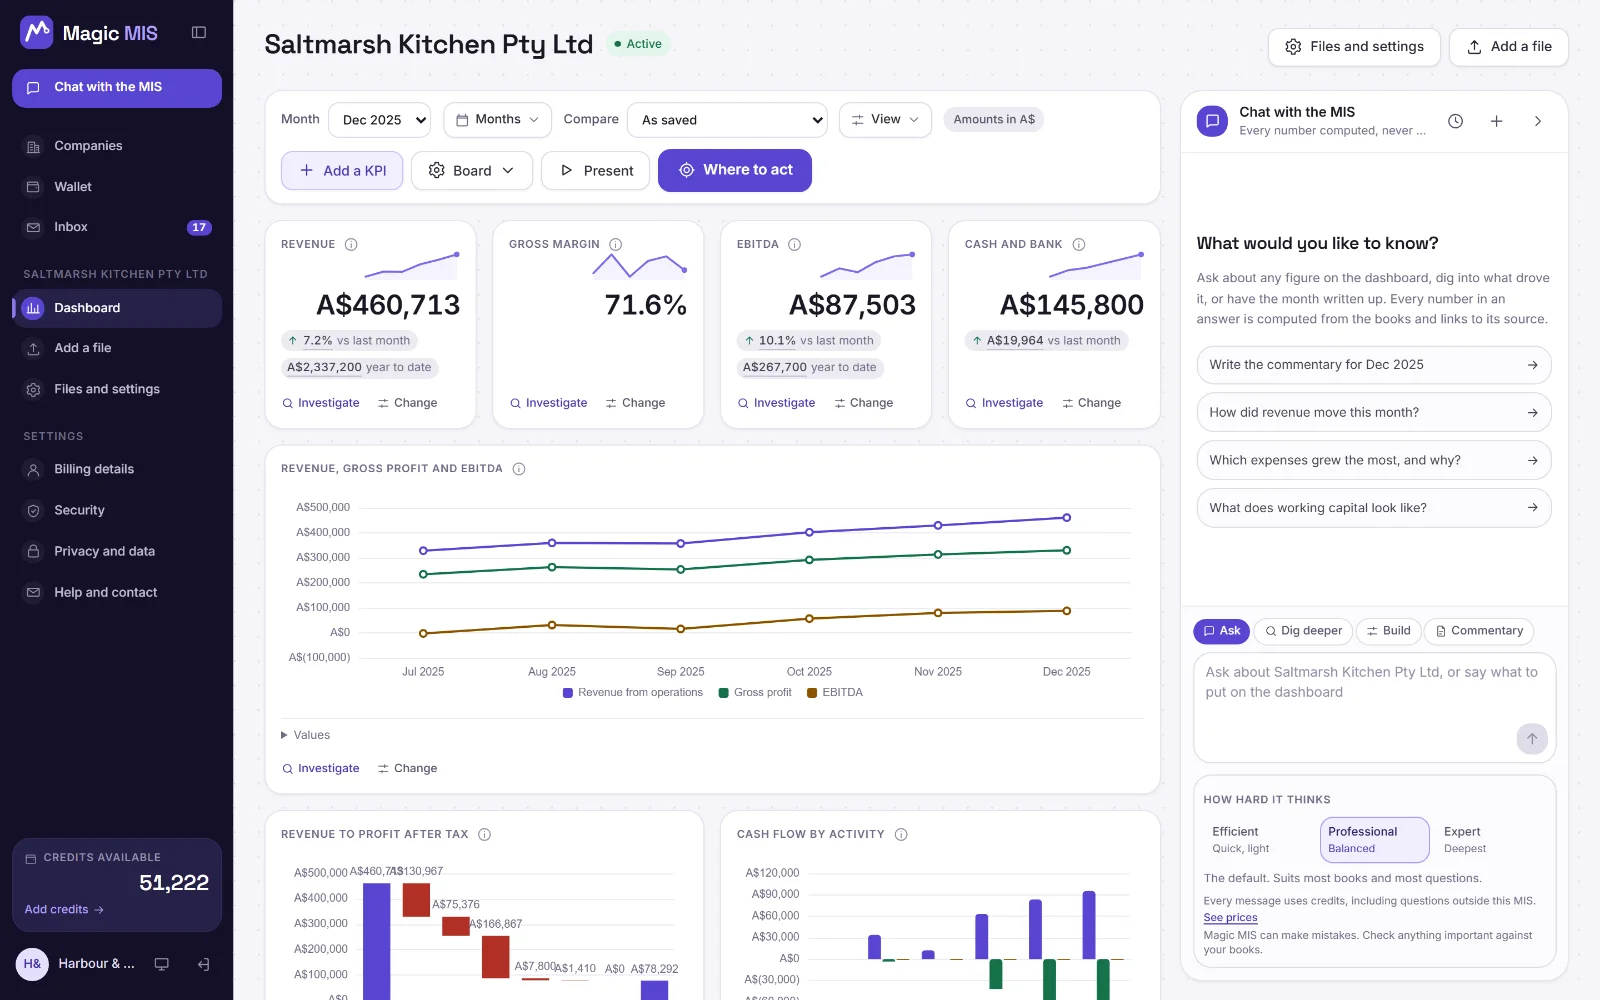Click the monitor icon in sidebar footer
Viewport: 1600px width, 1000px height.
[x=161, y=964]
